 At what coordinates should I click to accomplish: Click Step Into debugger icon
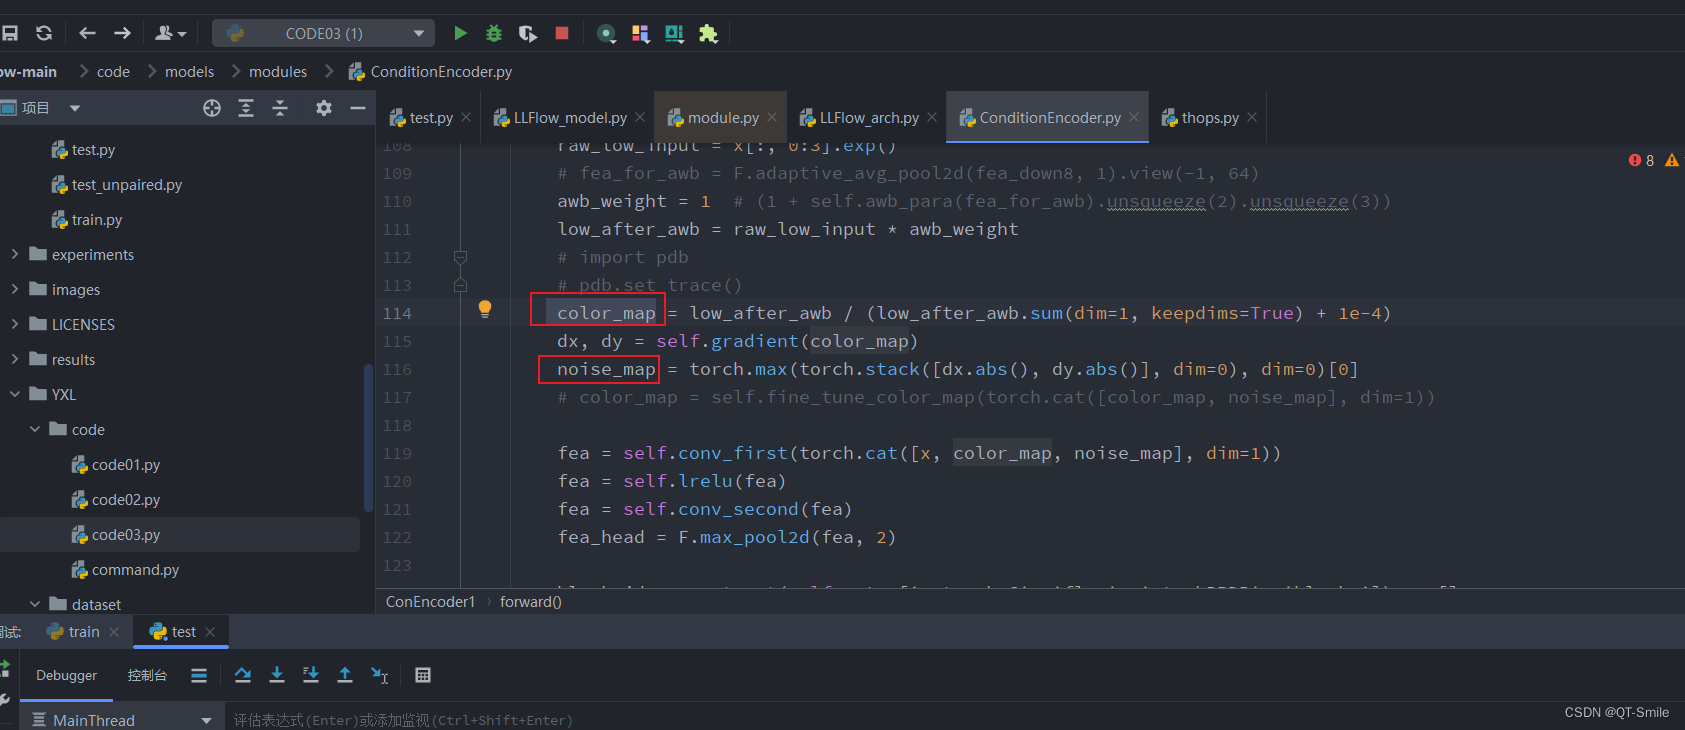[x=277, y=675]
